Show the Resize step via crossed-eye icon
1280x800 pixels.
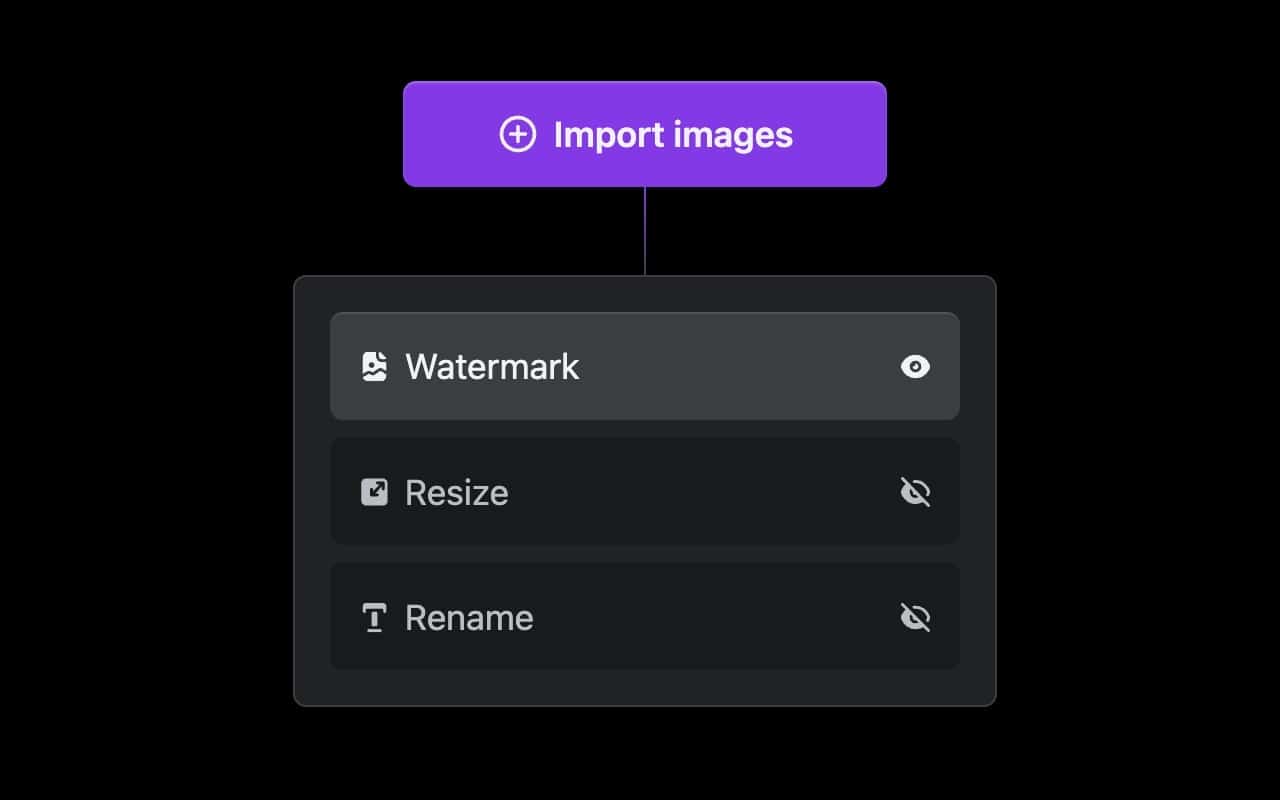point(915,492)
